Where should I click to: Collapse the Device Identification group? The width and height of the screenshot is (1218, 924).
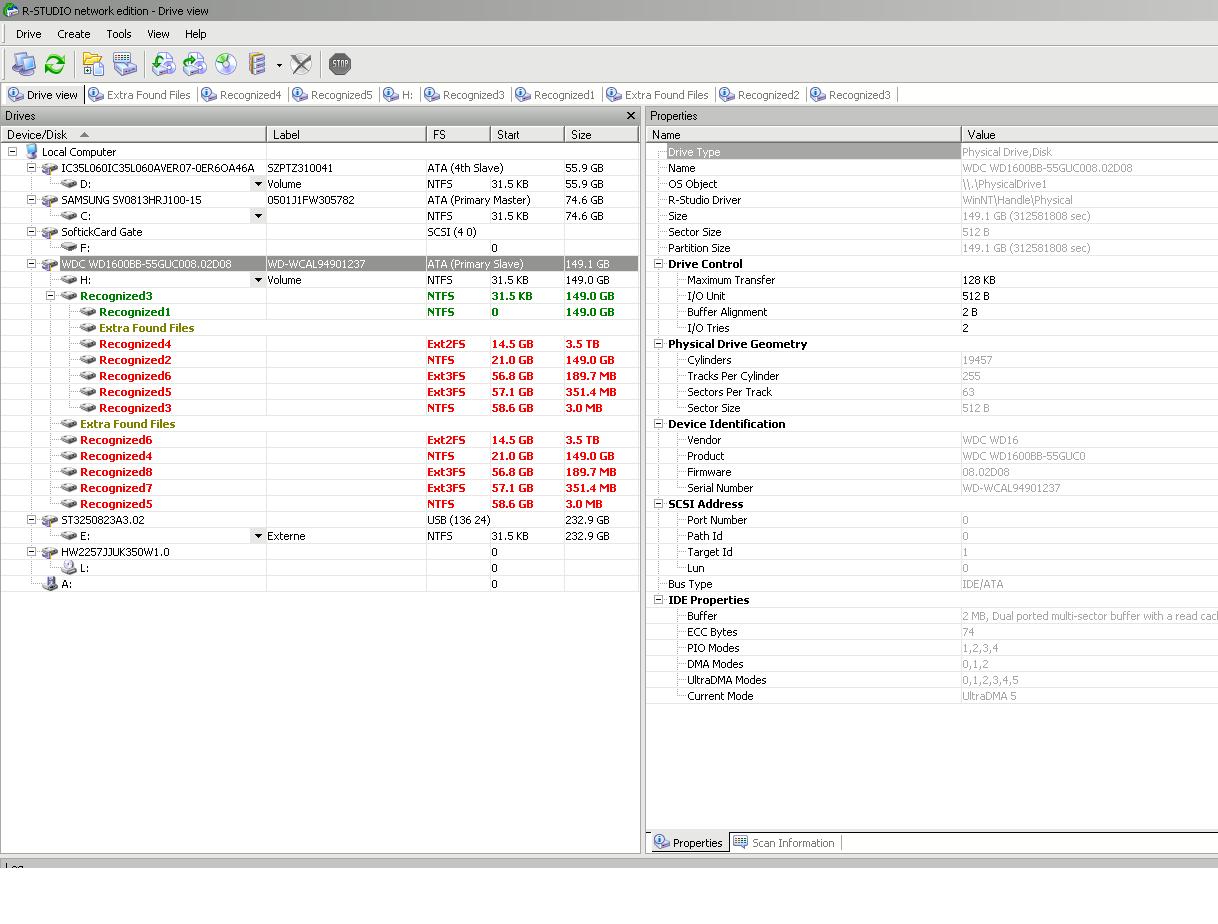pyautogui.click(x=659, y=424)
